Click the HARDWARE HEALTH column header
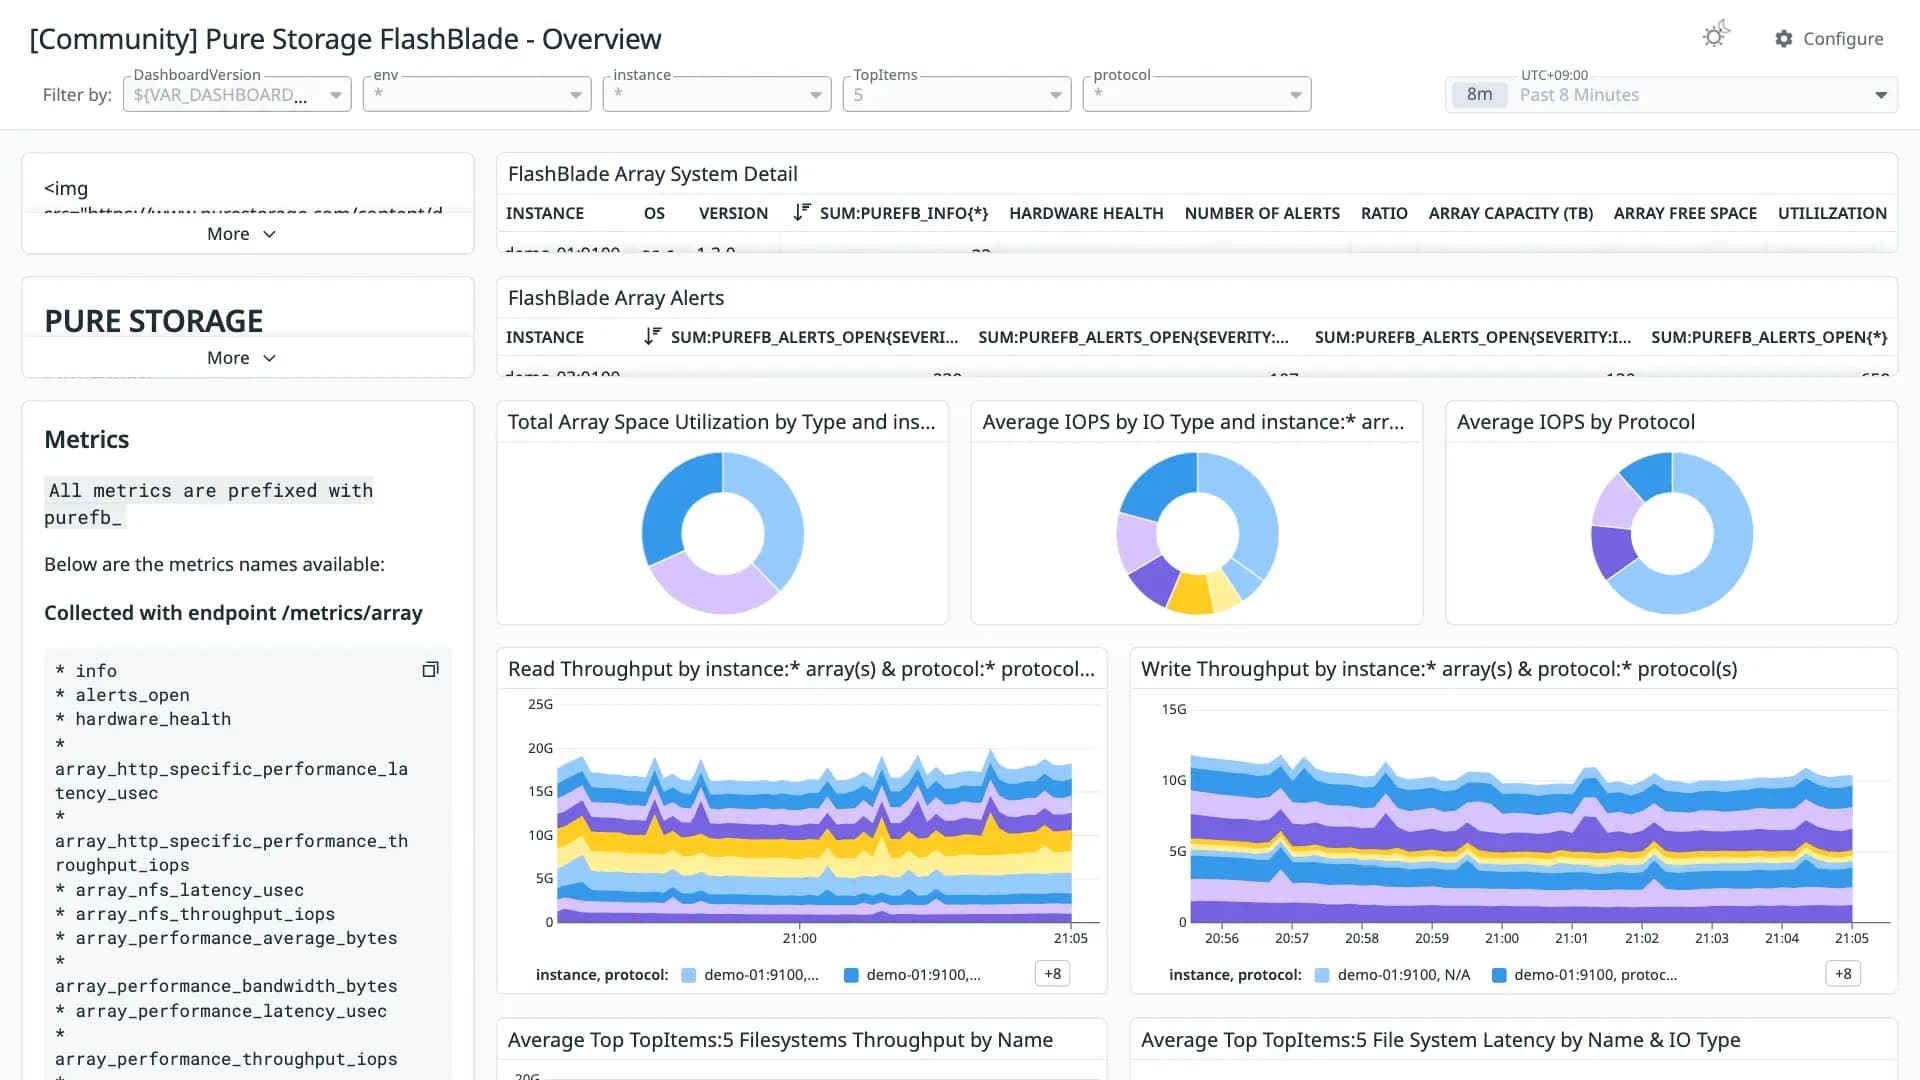 (1086, 213)
